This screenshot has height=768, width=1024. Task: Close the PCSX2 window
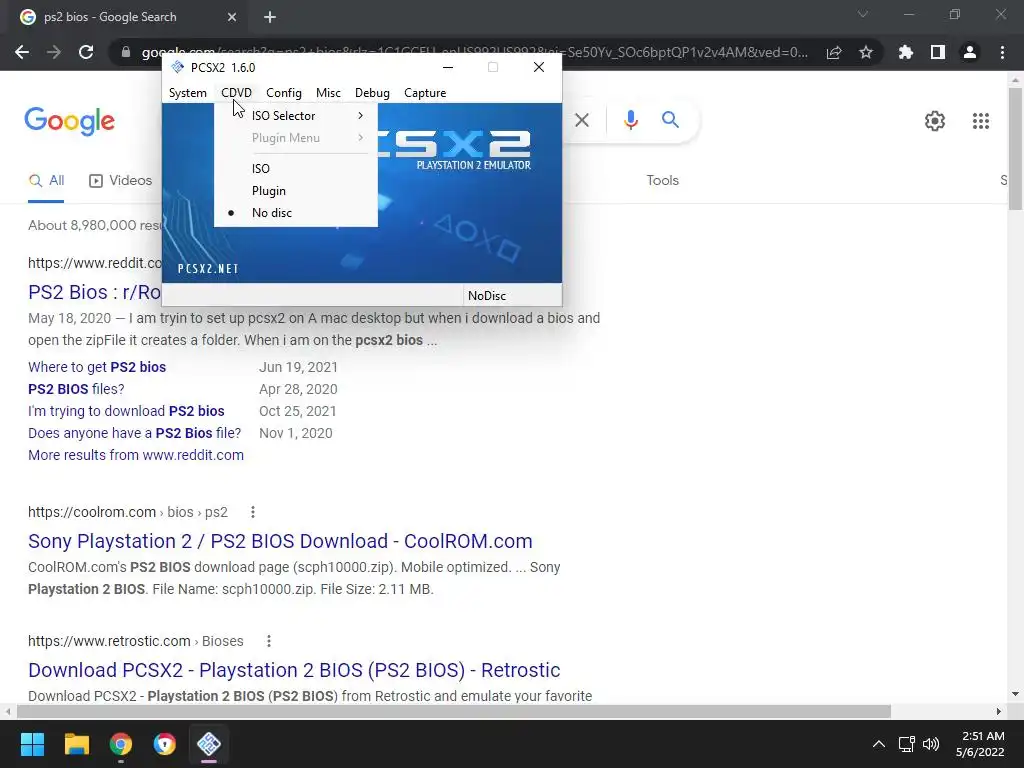(539, 67)
